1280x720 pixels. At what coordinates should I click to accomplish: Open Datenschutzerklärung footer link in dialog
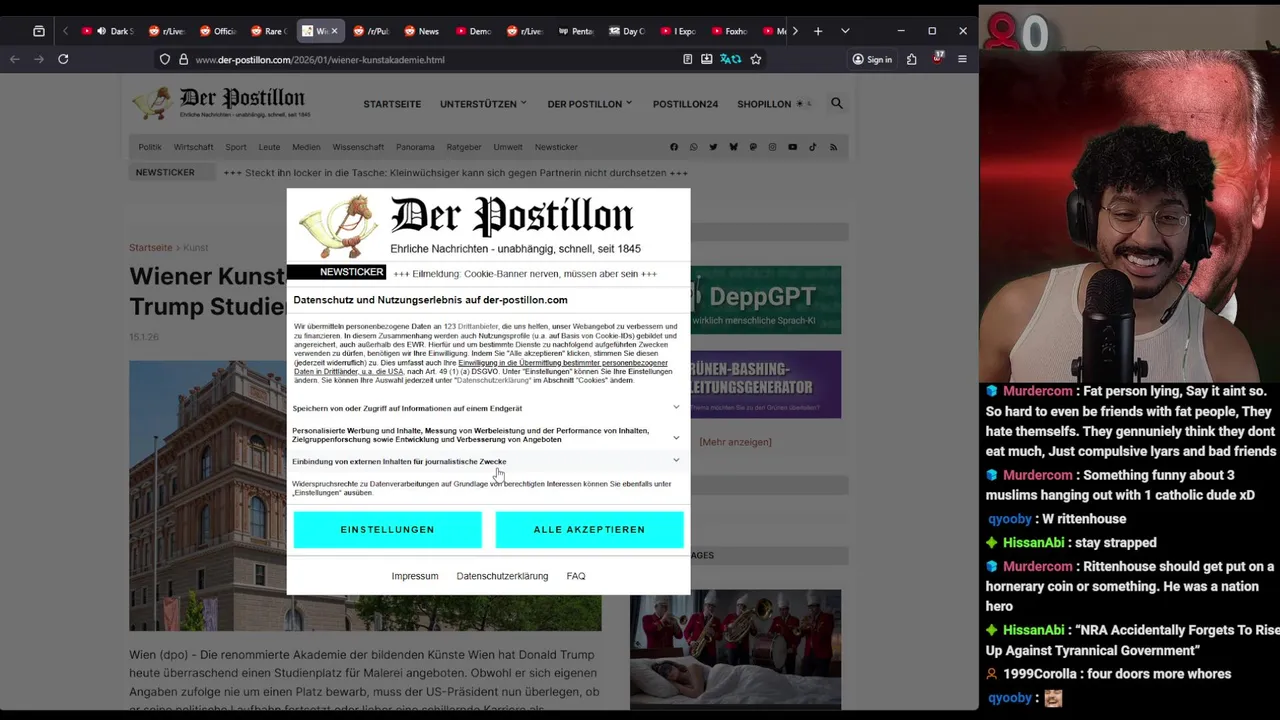tap(502, 576)
